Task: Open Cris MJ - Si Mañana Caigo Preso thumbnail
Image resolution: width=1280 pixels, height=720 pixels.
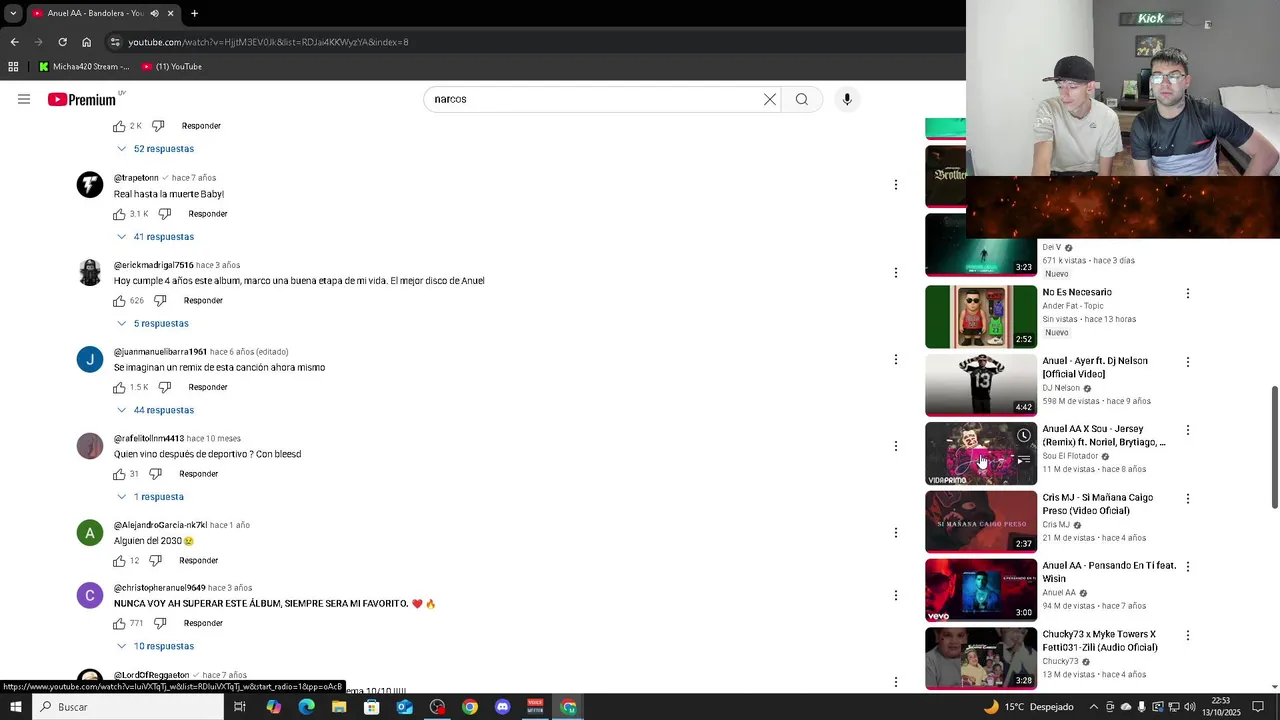Action: [981, 521]
